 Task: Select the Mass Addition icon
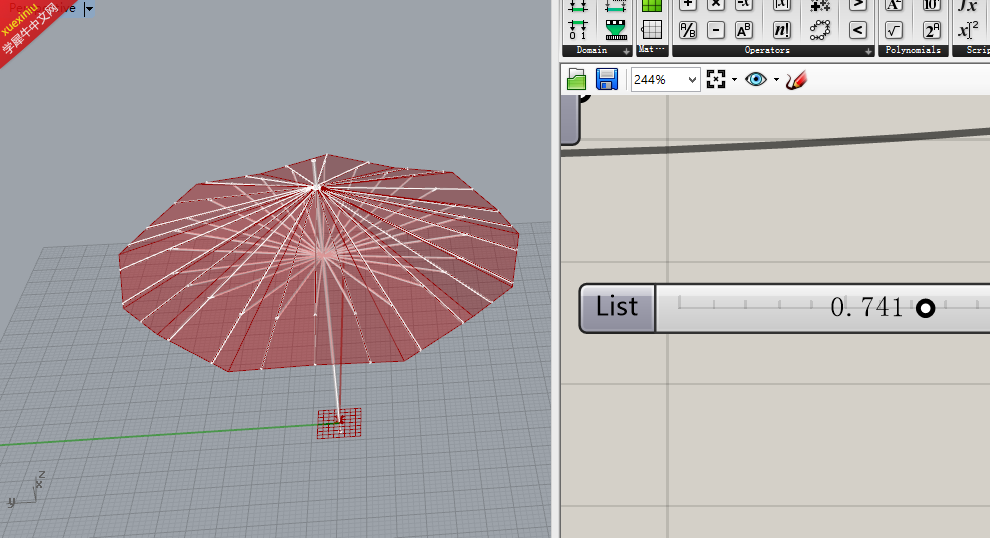point(820,5)
